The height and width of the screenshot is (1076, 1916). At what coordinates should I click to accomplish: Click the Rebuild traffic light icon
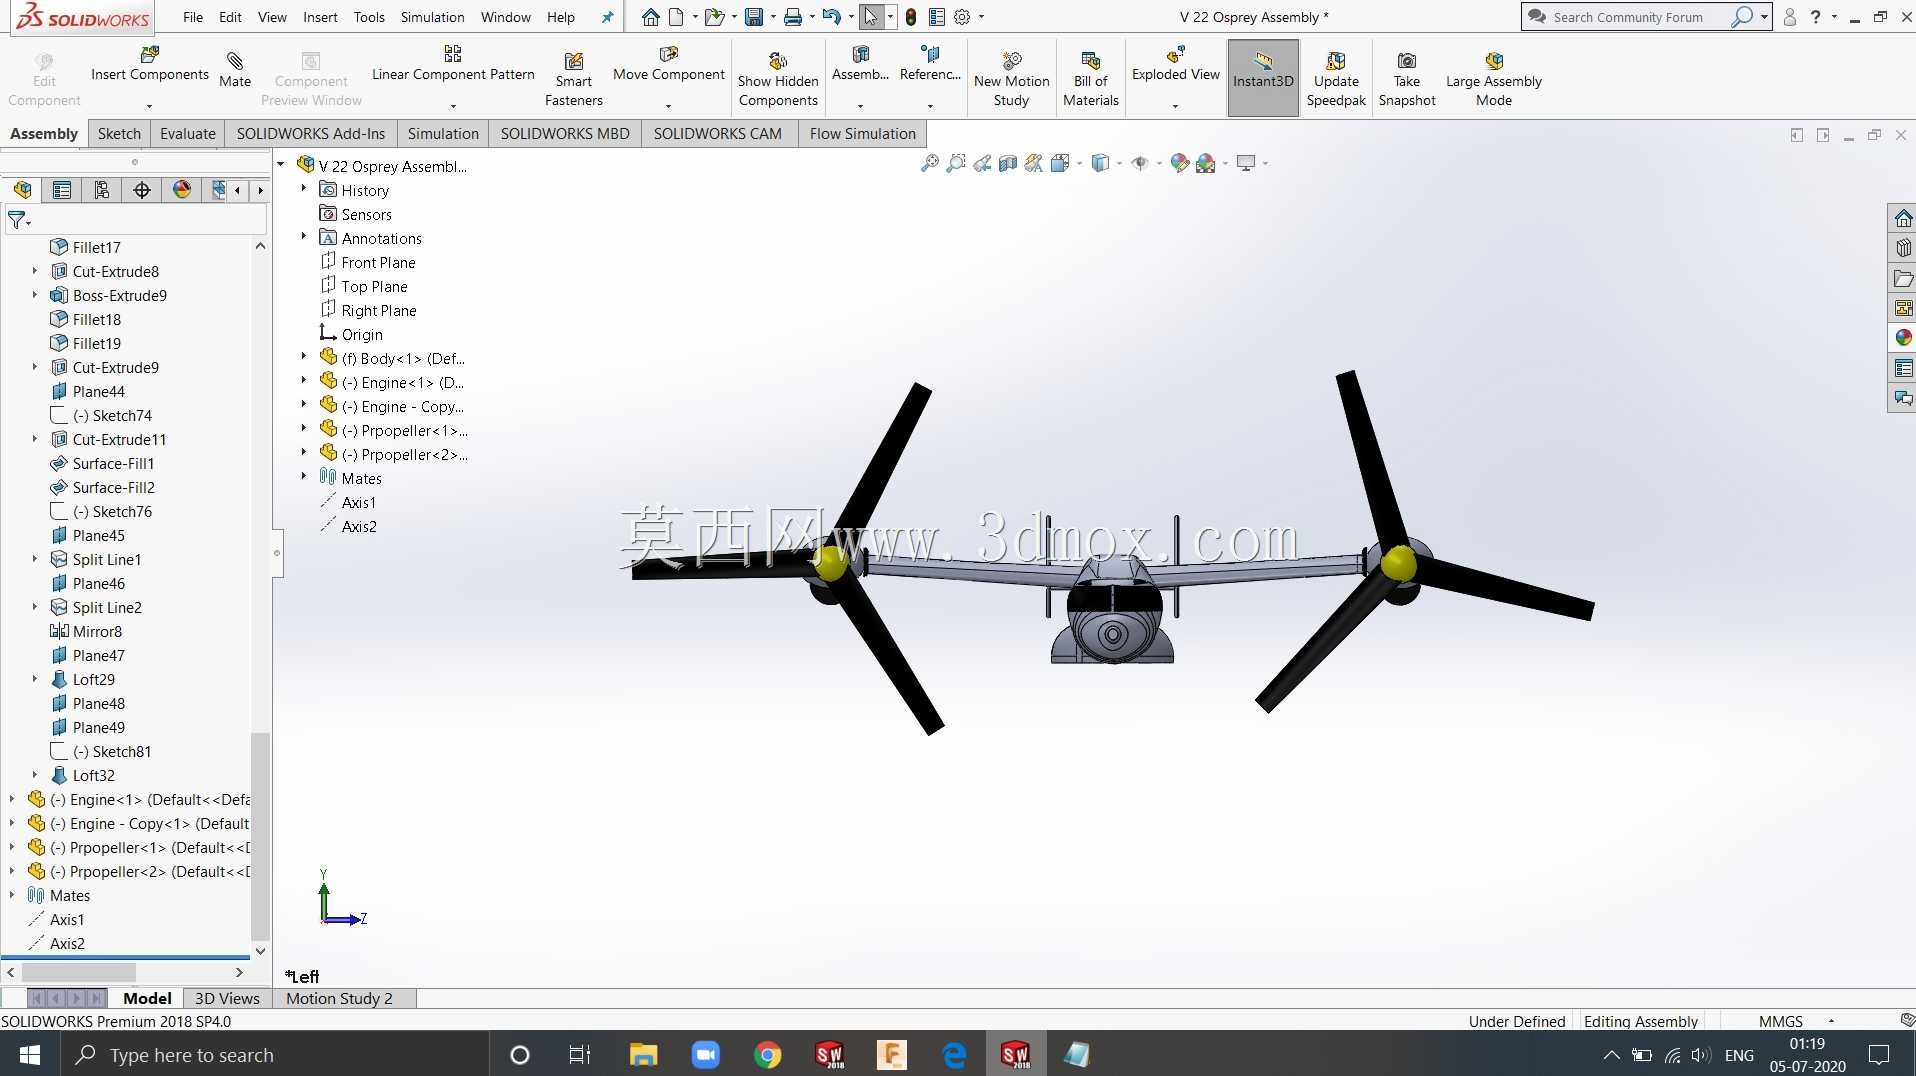click(x=911, y=17)
